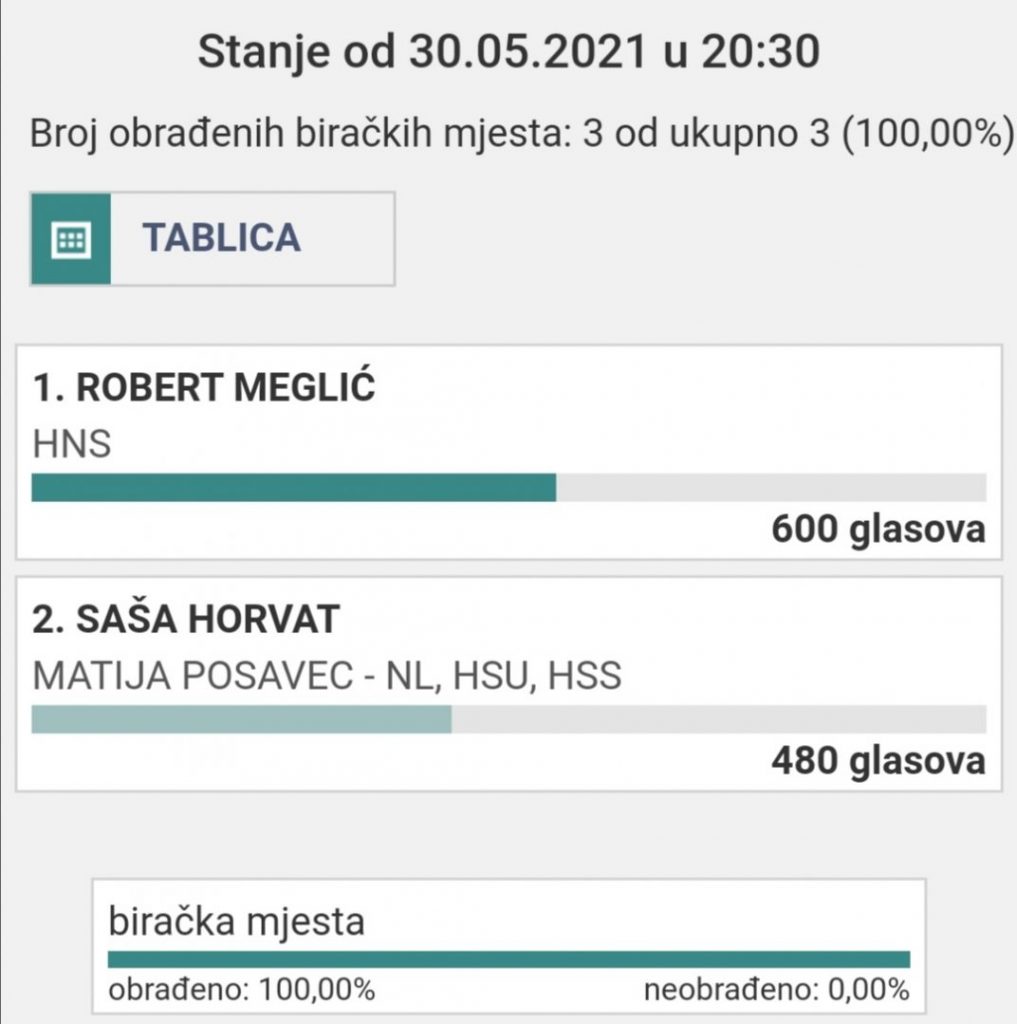The width and height of the screenshot is (1017, 1024).
Task: Click the neobrađeno 0,00% label
Action: (x=776, y=991)
